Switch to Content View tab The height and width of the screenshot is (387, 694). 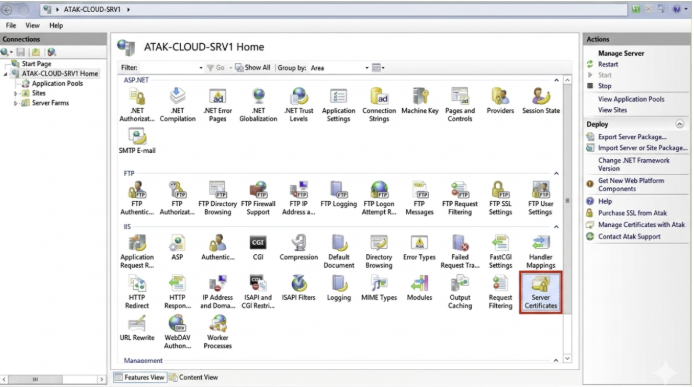pyautogui.click(x=194, y=377)
